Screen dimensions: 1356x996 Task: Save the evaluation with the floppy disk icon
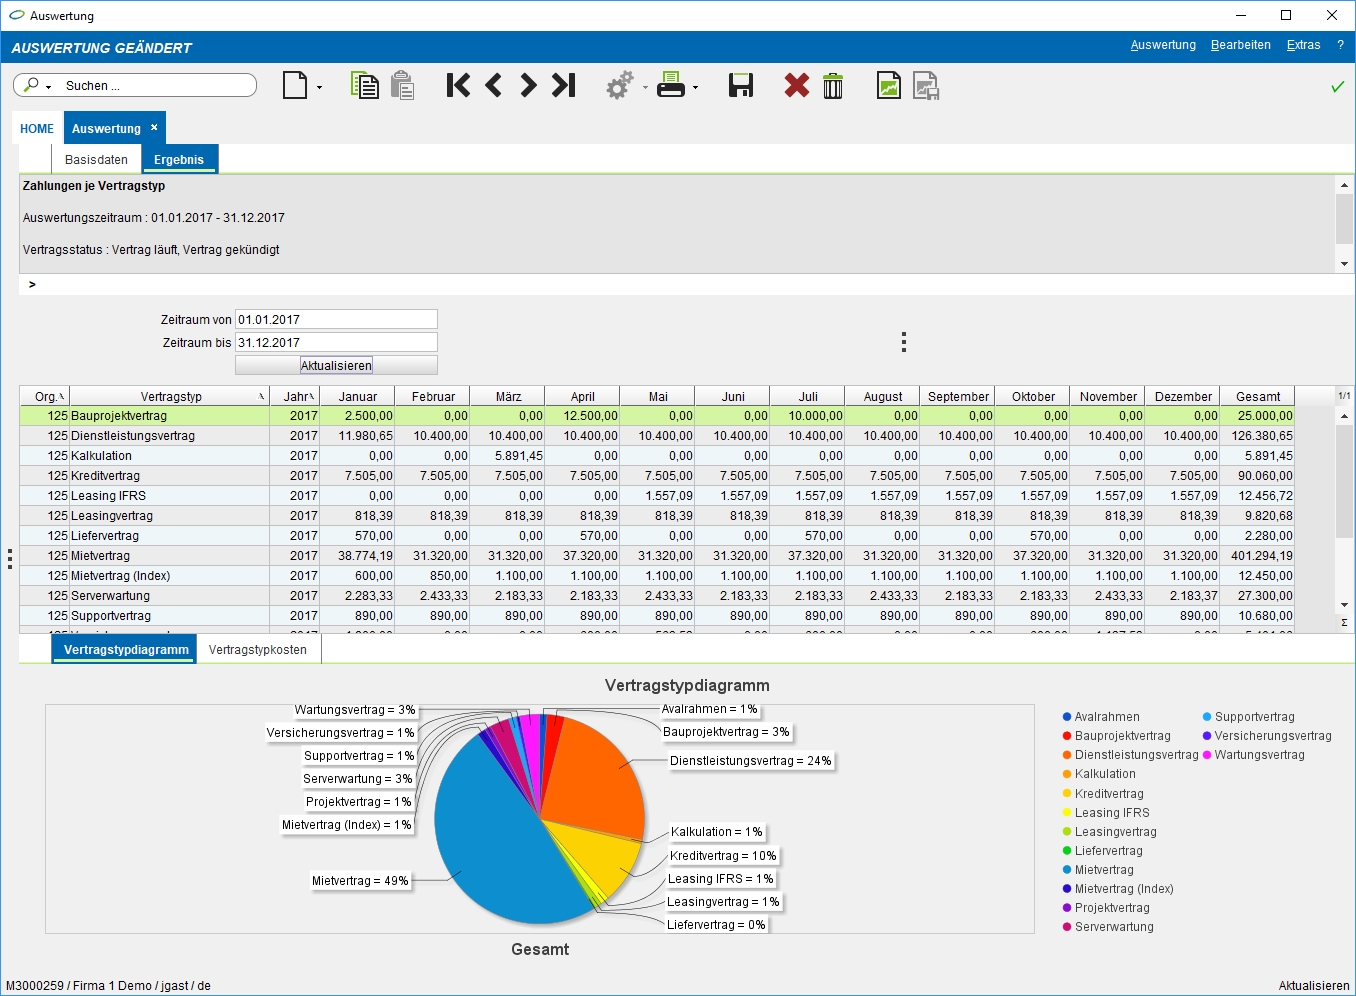[x=741, y=86]
